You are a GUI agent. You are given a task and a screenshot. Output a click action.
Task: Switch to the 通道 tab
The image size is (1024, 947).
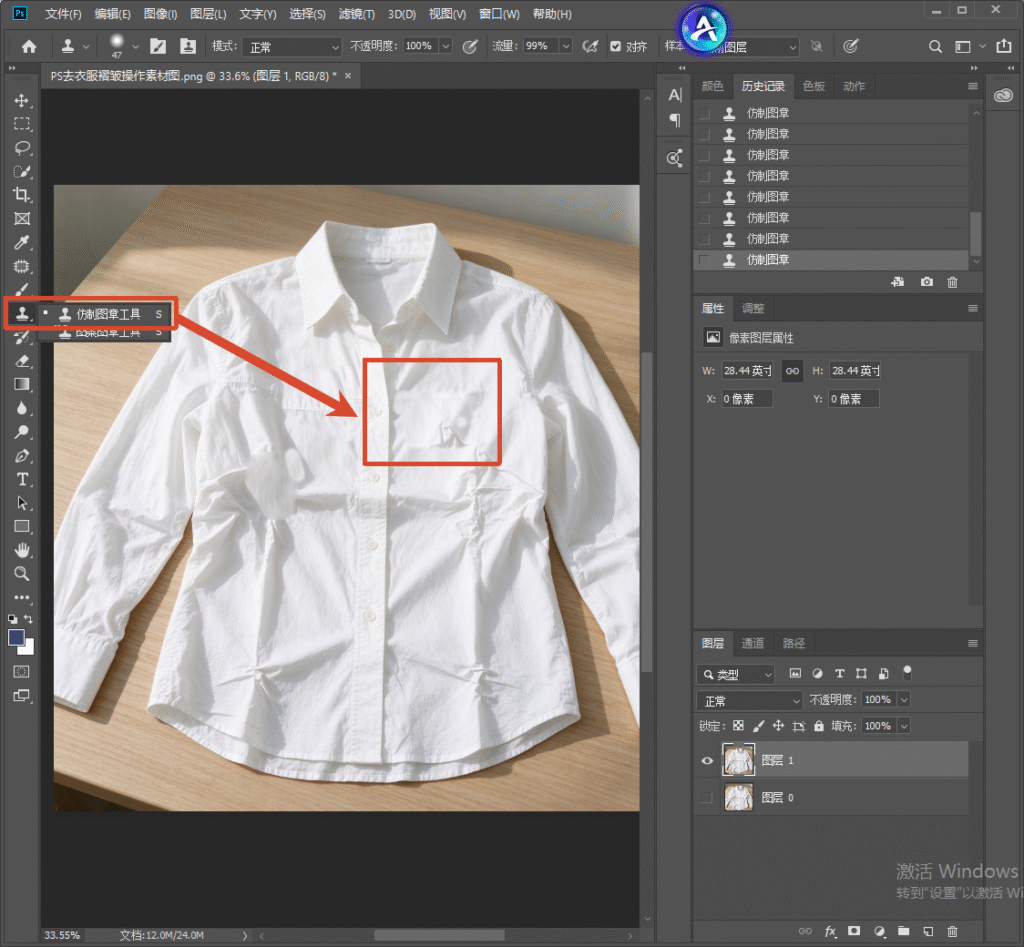point(752,643)
